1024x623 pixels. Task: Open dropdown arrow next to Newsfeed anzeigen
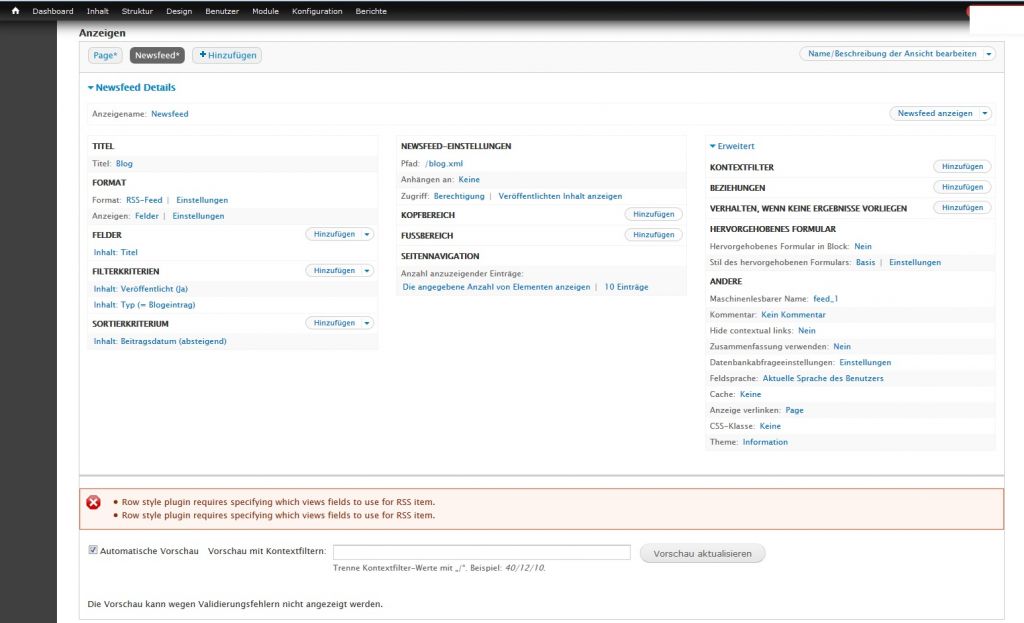(985, 114)
